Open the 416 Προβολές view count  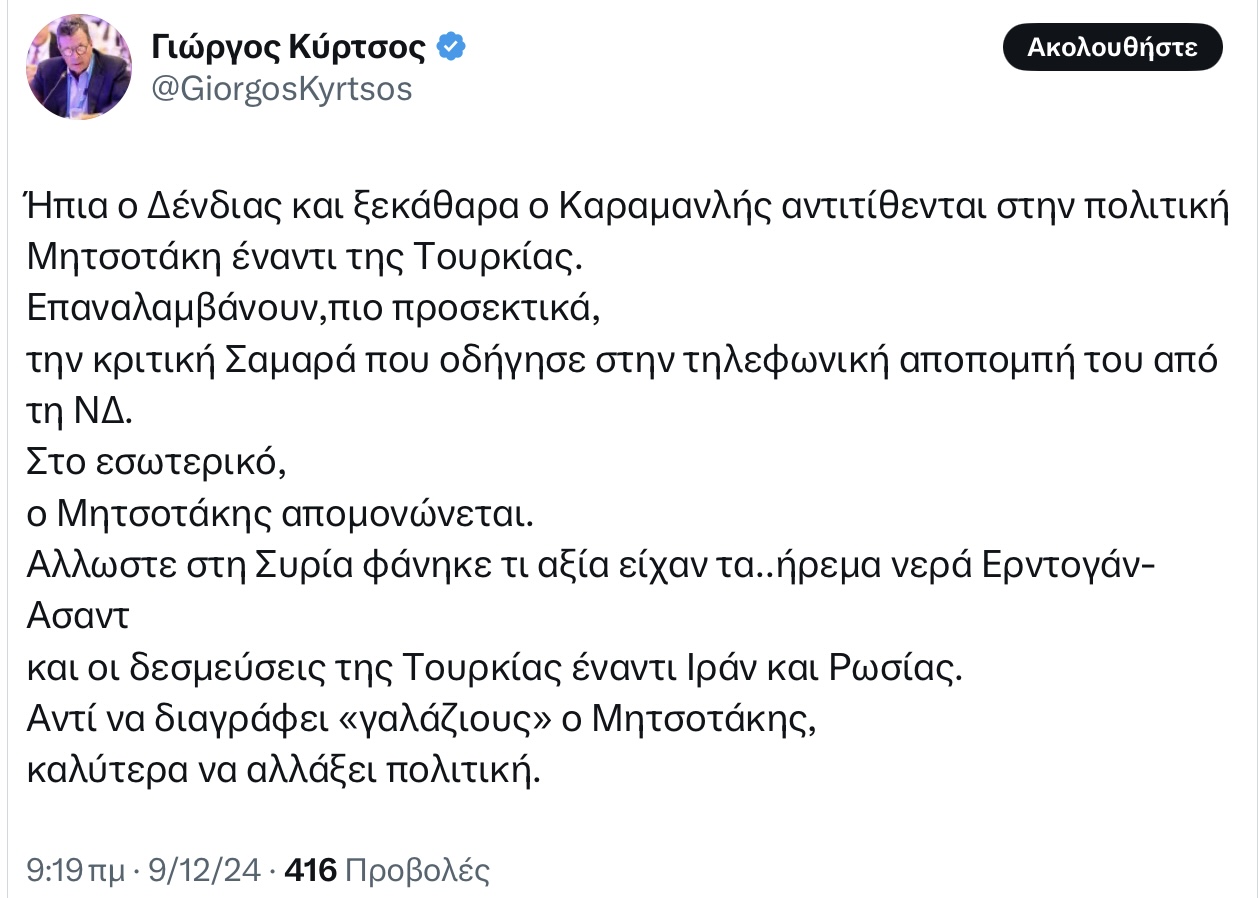tap(387, 869)
